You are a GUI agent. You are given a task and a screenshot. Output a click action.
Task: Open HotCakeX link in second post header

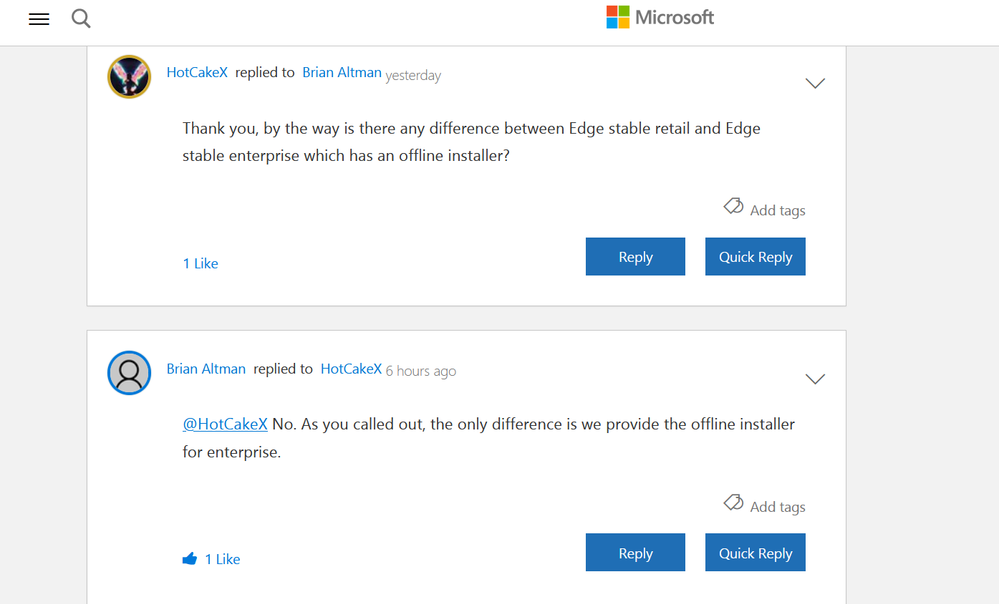pyautogui.click(x=351, y=369)
